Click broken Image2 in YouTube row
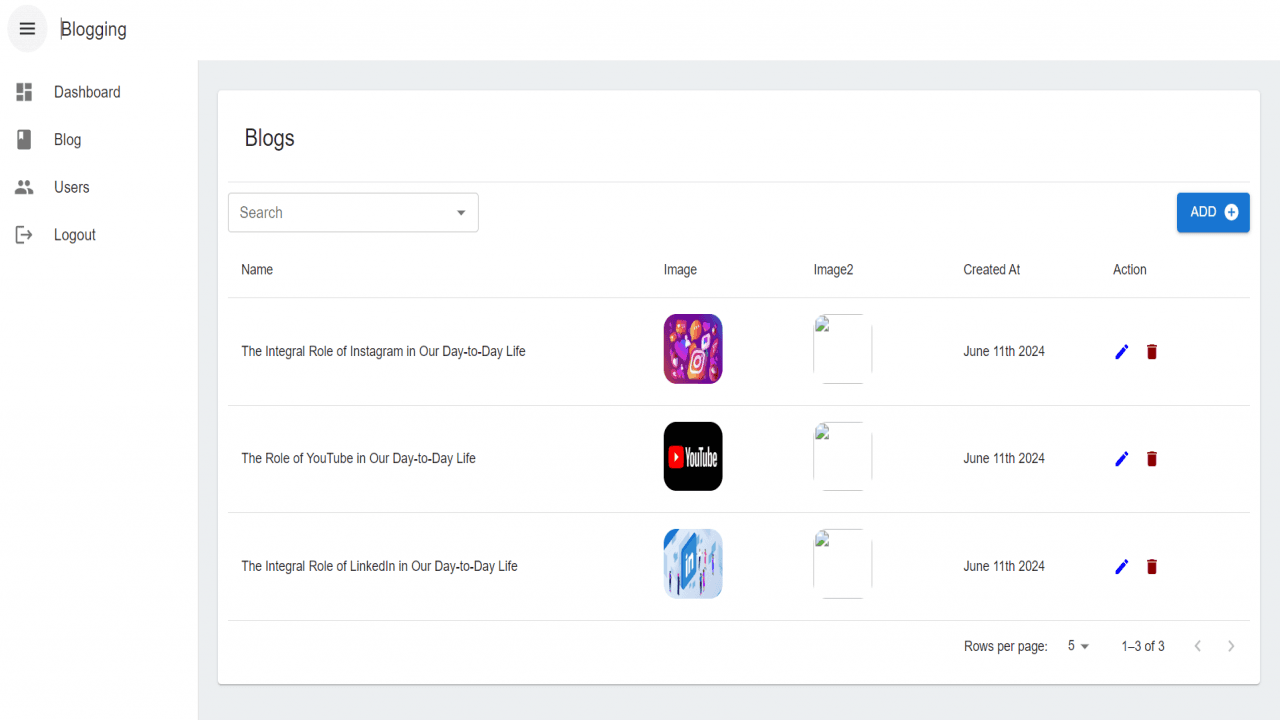 pyautogui.click(x=843, y=456)
